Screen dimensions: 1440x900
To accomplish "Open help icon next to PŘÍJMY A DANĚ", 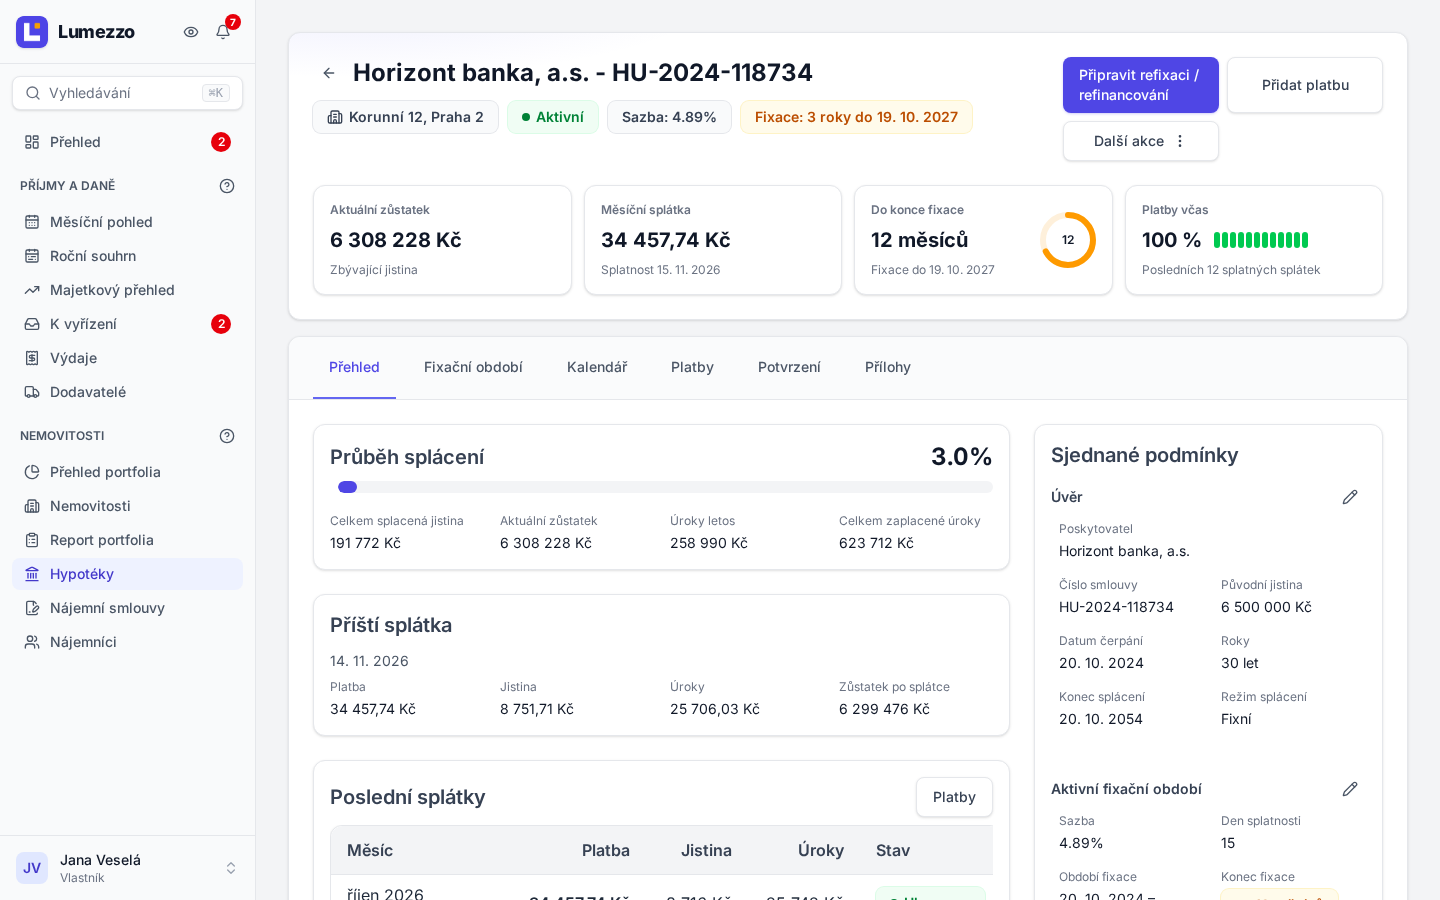I will point(227,186).
